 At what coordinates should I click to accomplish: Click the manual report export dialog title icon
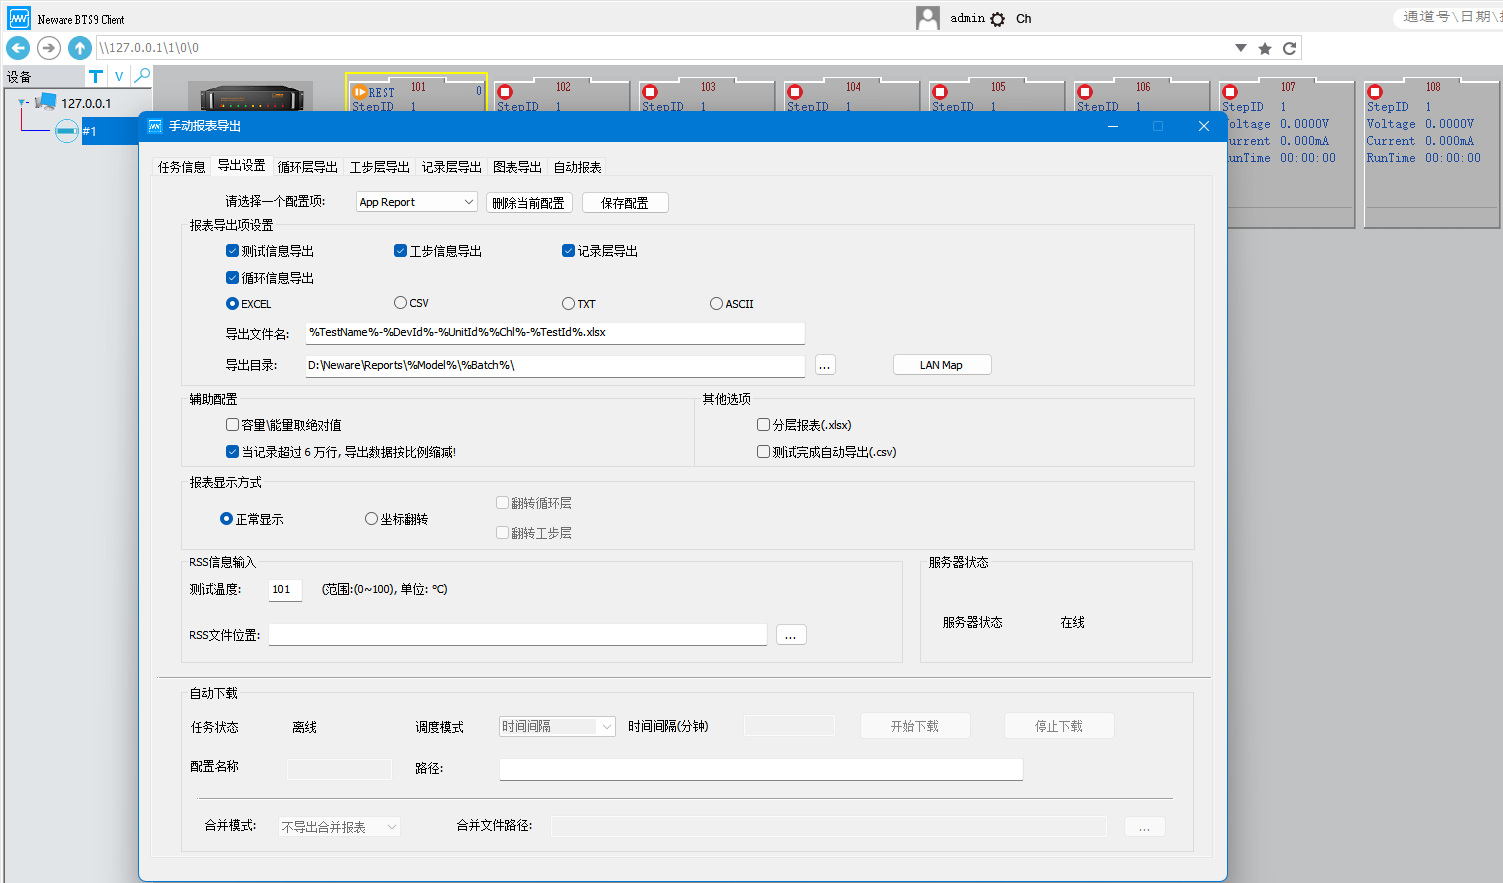pos(155,126)
